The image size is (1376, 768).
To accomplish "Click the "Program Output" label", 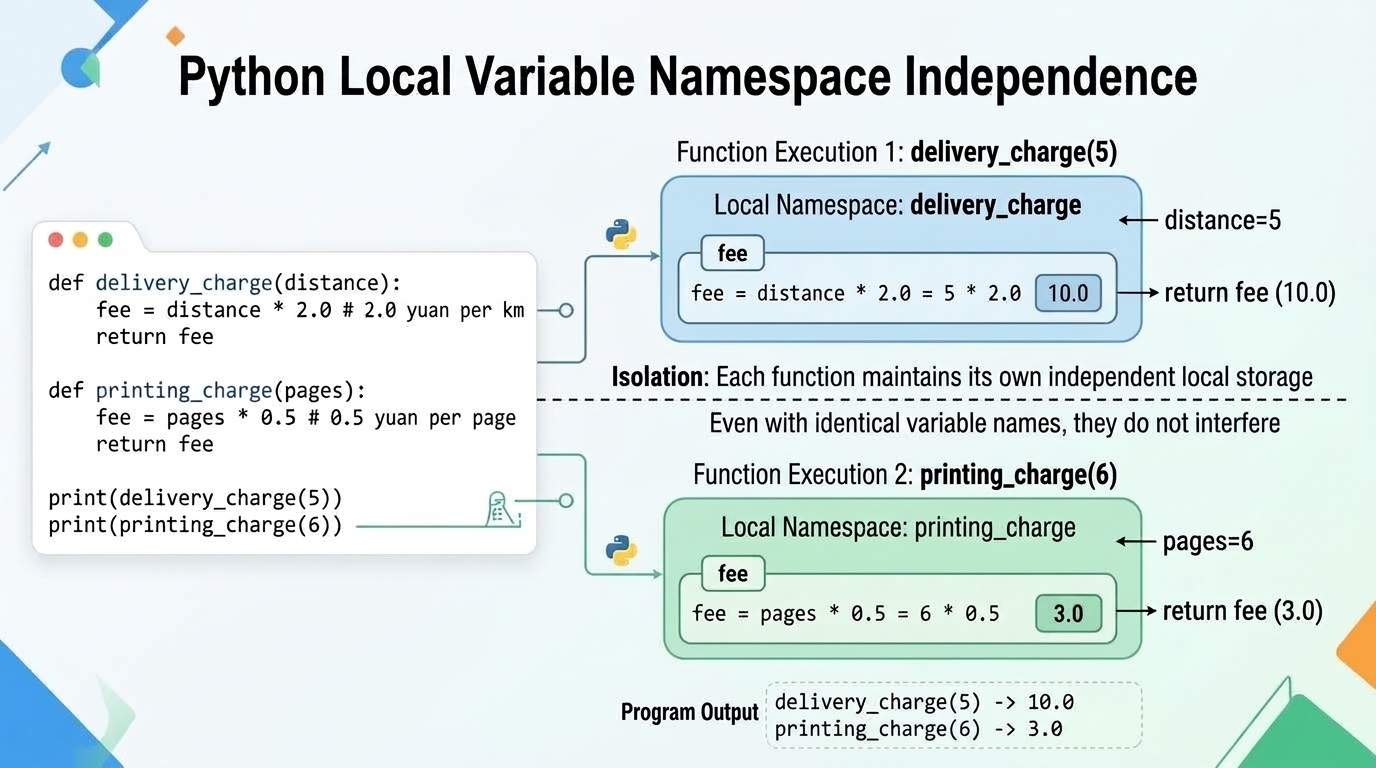I will [690, 713].
